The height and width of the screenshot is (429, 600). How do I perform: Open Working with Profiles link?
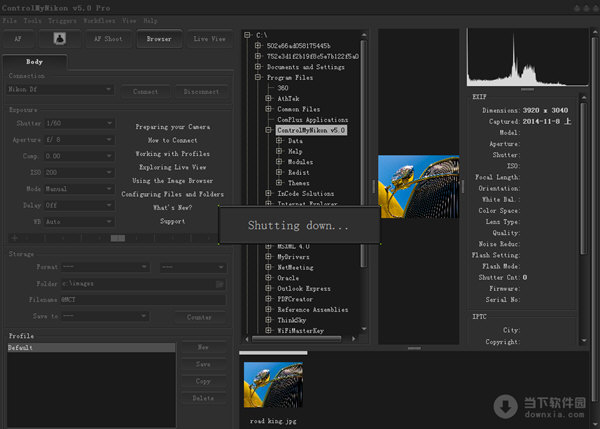[173, 153]
